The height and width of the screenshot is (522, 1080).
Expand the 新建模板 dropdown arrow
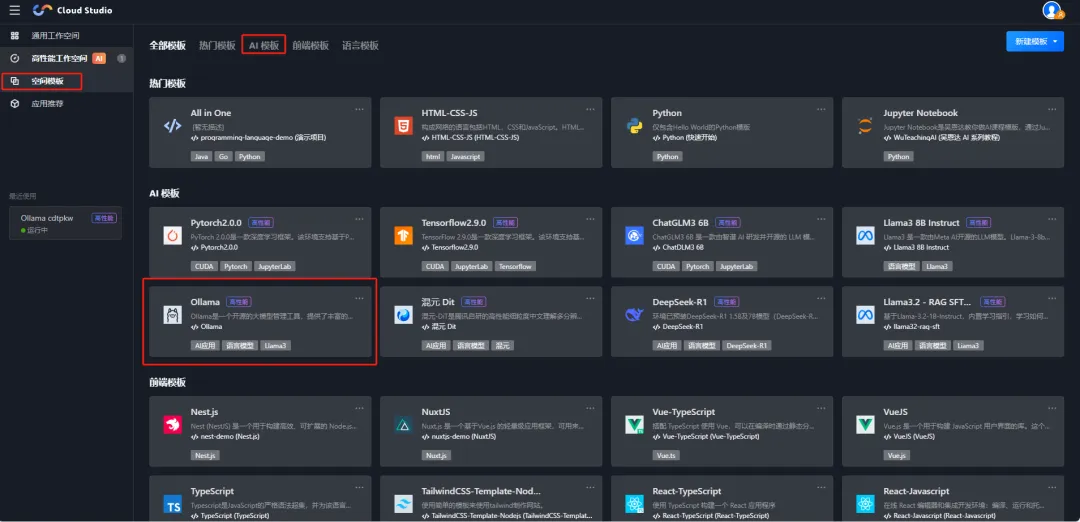(1055, 41)
